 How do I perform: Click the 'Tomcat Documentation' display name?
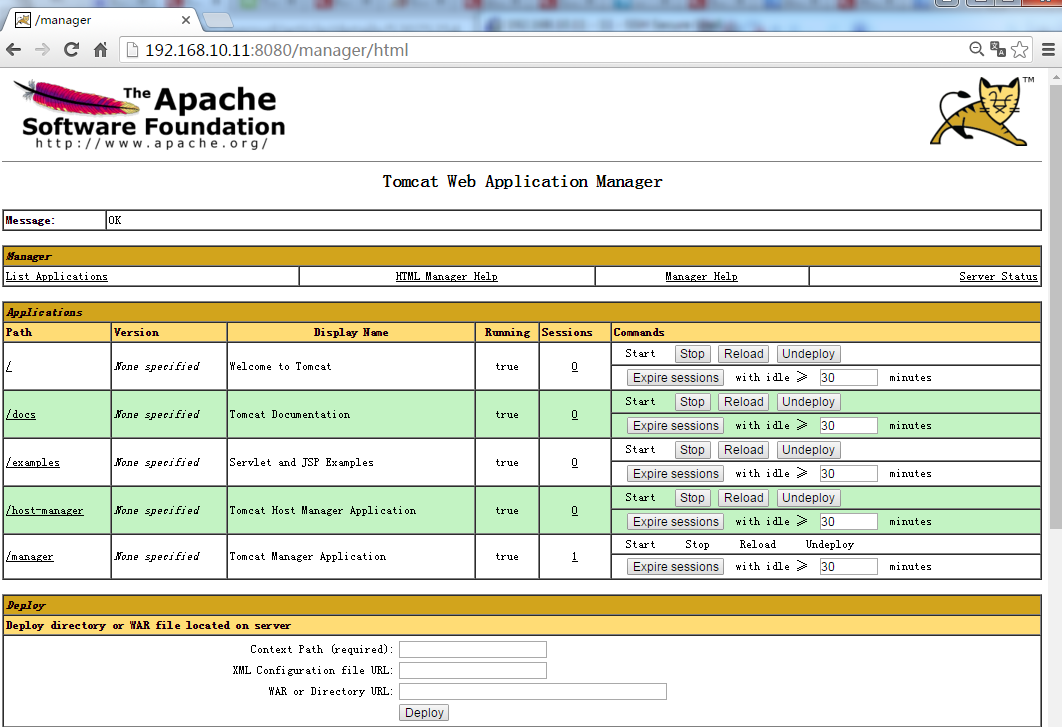(290, 415)
